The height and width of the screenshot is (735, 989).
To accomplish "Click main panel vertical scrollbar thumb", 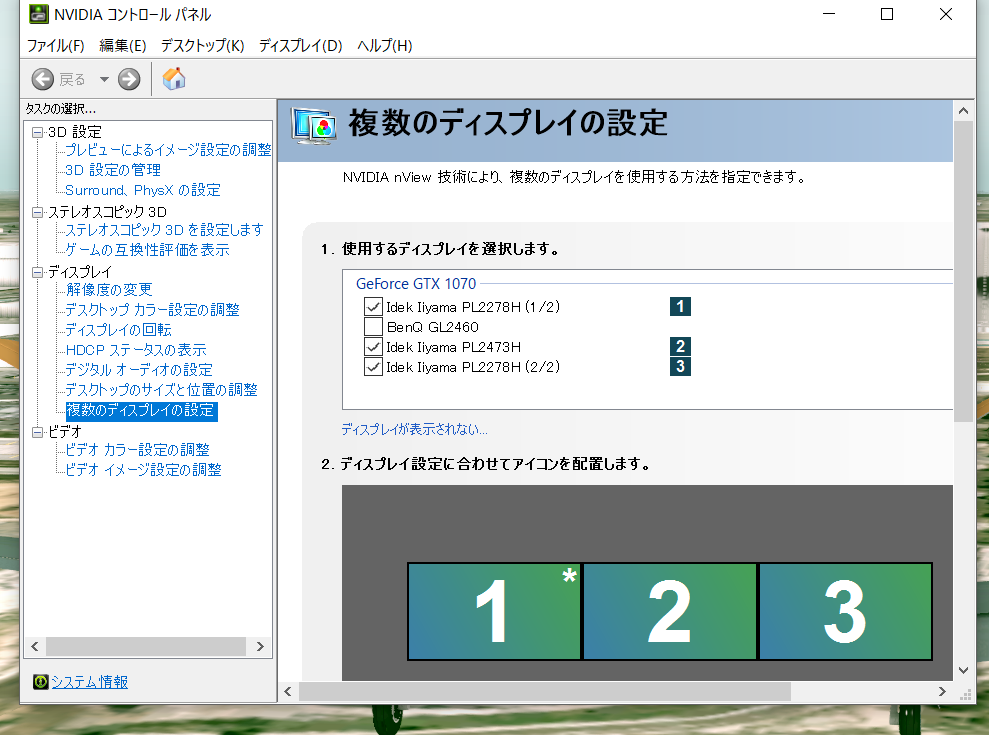I will tap(963, 271).
